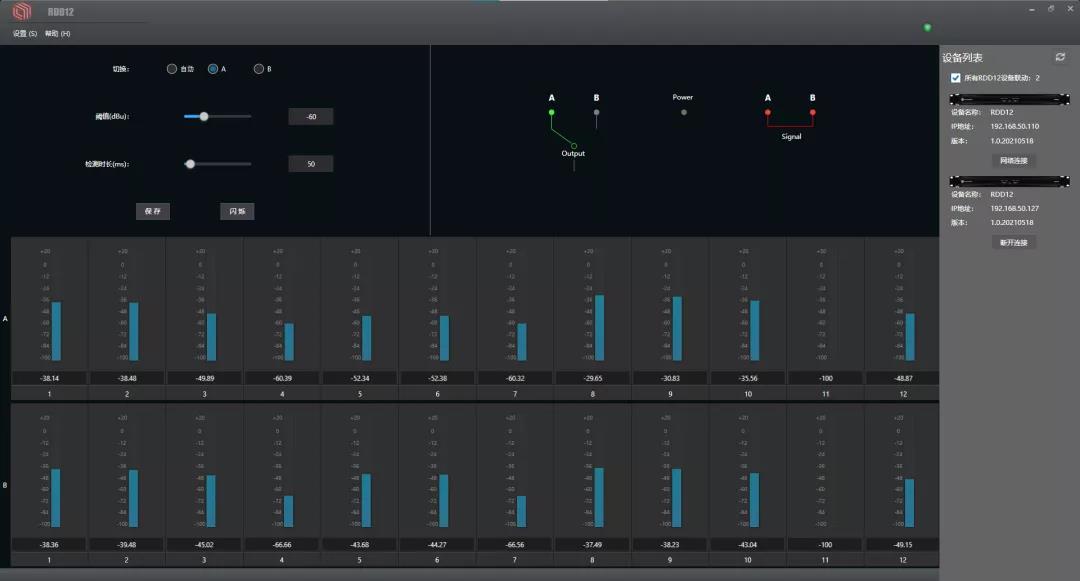Click the green connection status light in the header
Screen dimensions: 1080x581
tap(927, 28)
